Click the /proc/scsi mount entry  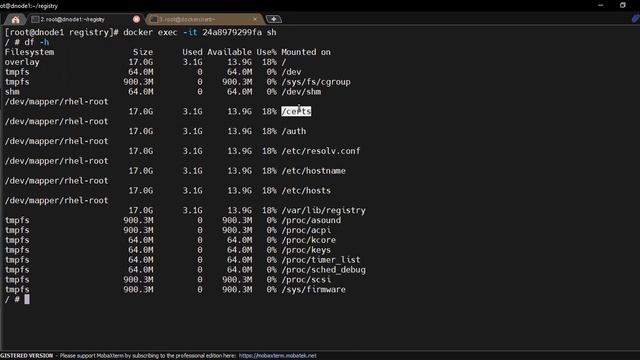coord(306,280)
